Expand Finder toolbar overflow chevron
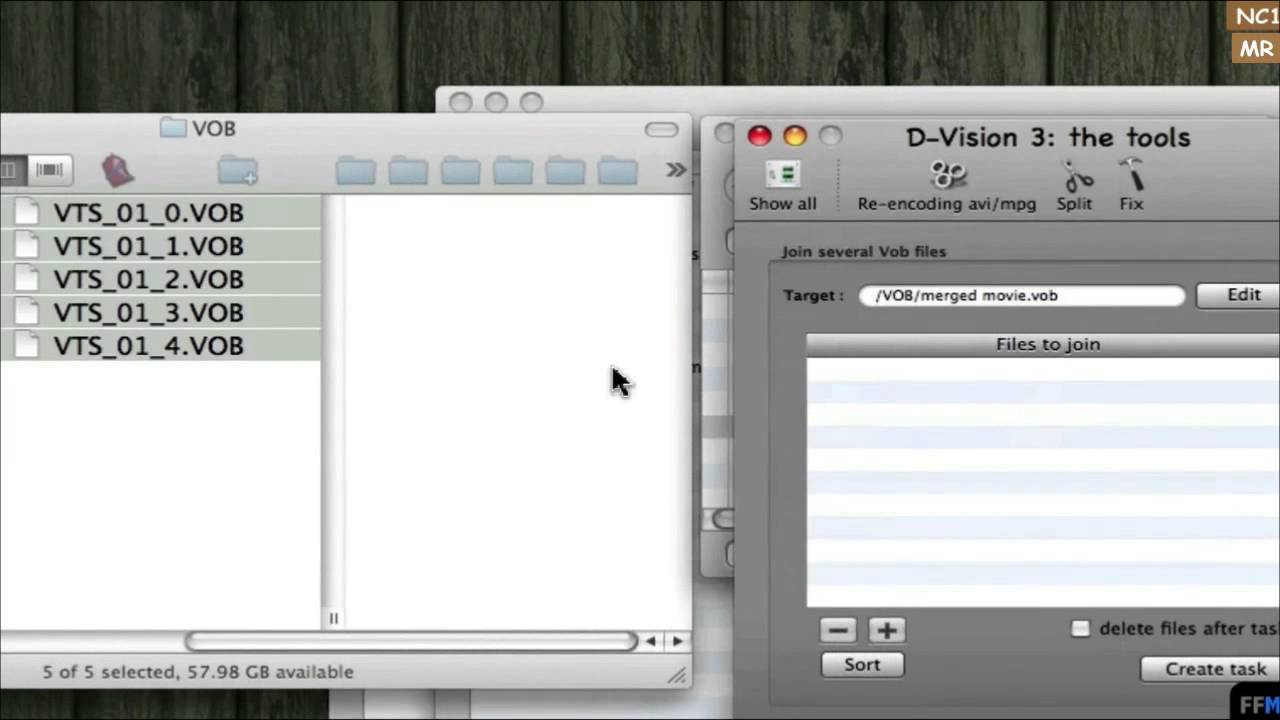This screenshot has width=1280, height=720. tap(676, 170)
